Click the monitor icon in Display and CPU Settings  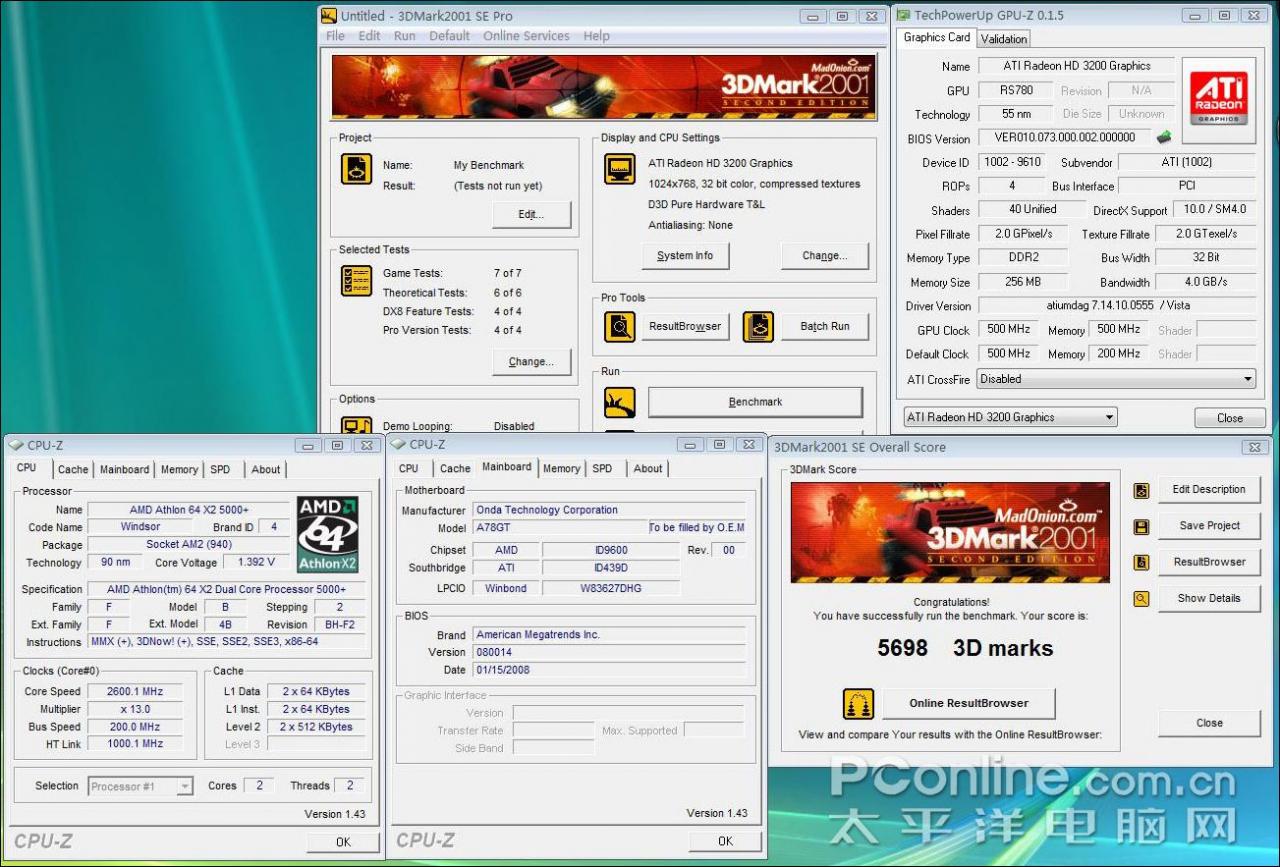pos(620,169)
